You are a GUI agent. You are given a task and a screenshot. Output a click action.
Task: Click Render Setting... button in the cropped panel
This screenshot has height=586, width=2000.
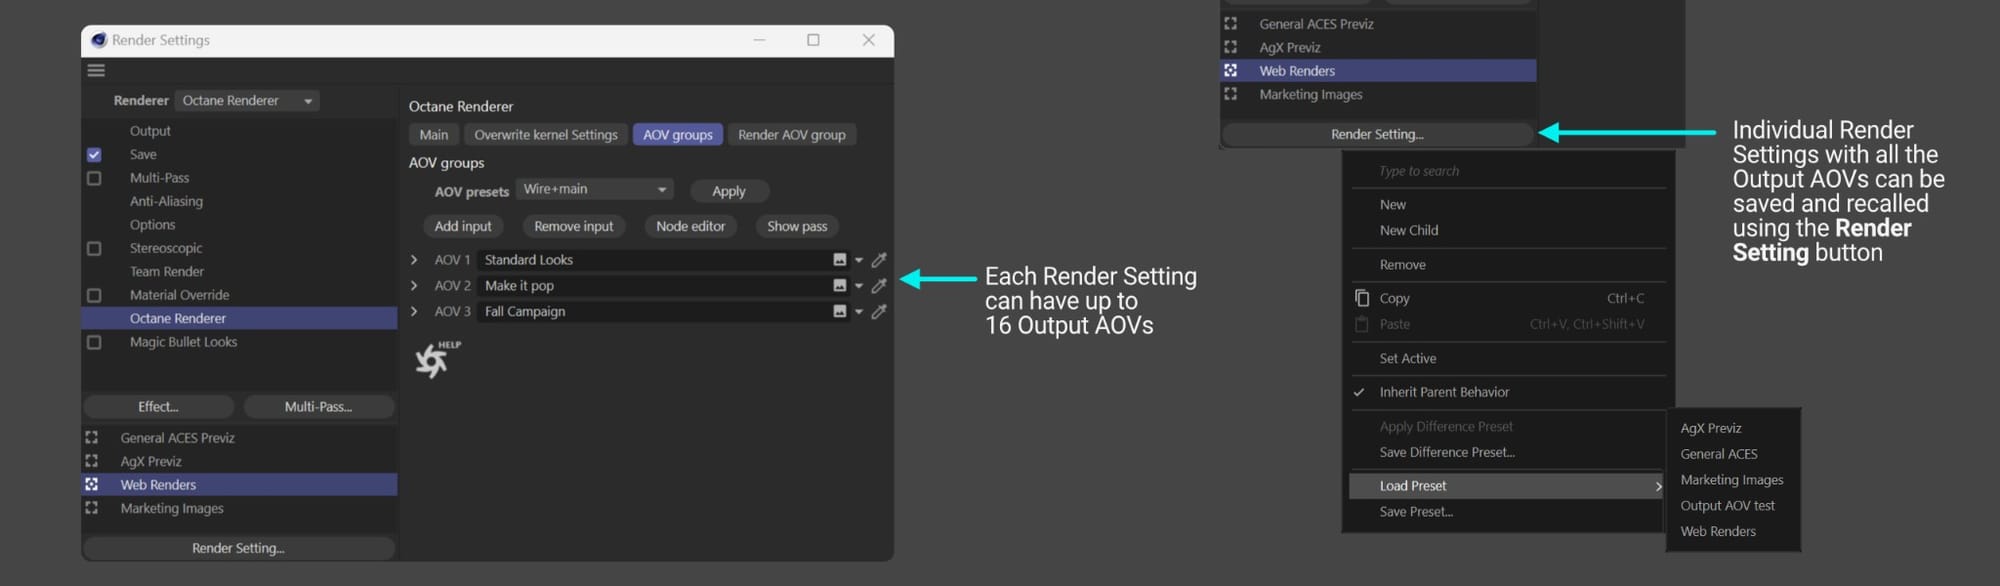[x=1378, y=134]
